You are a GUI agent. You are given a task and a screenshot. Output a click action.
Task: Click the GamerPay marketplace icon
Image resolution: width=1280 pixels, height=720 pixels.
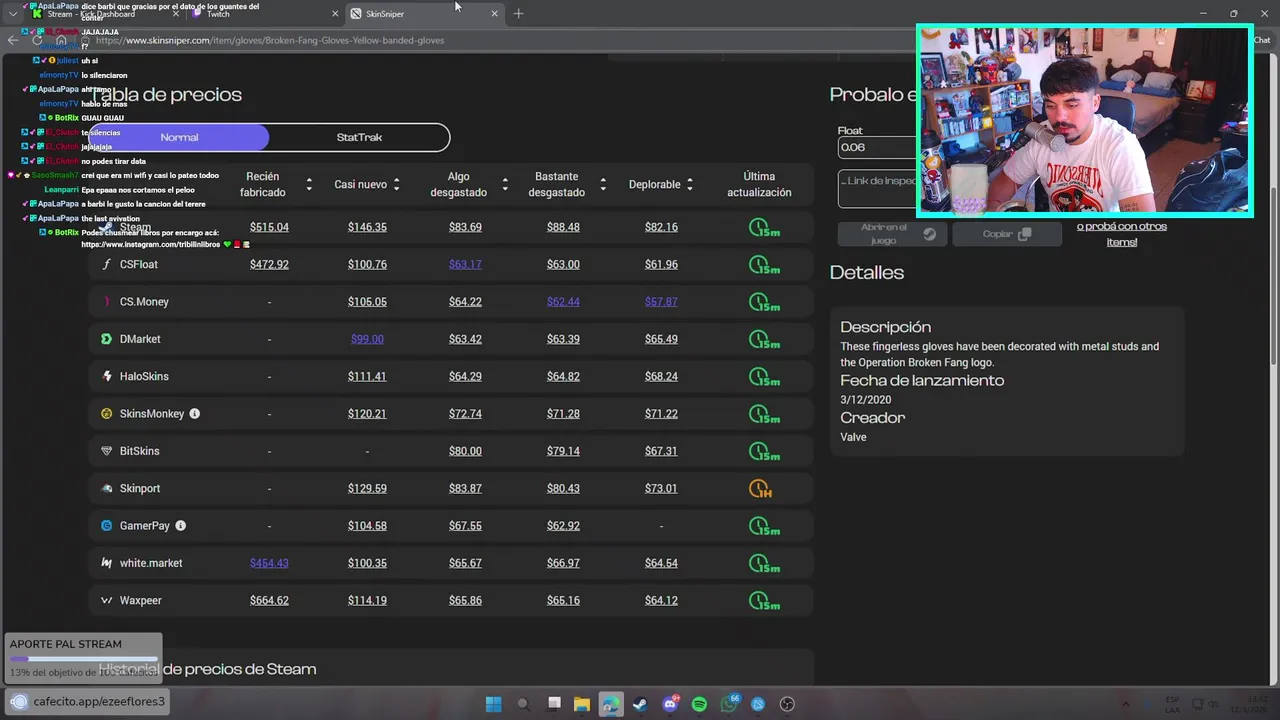point(107,526)
